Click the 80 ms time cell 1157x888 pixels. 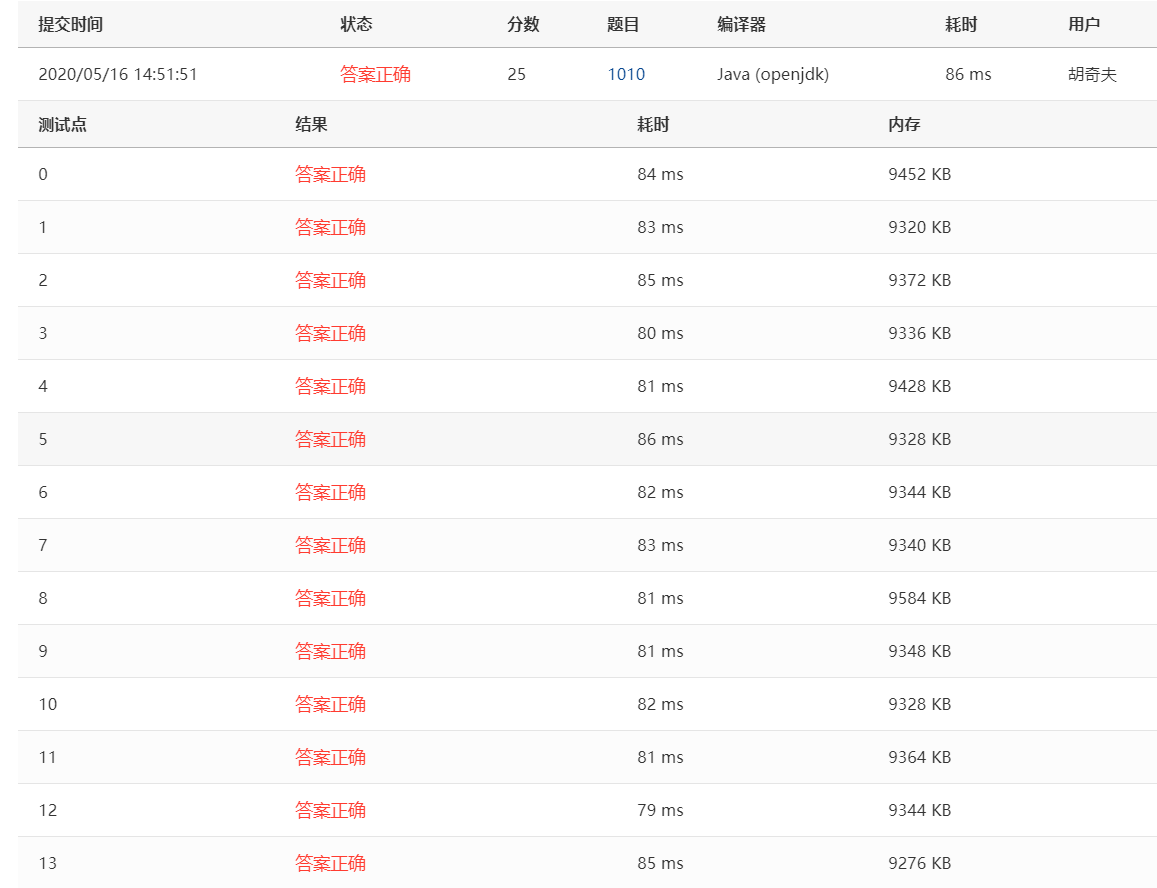pos(660,334)
